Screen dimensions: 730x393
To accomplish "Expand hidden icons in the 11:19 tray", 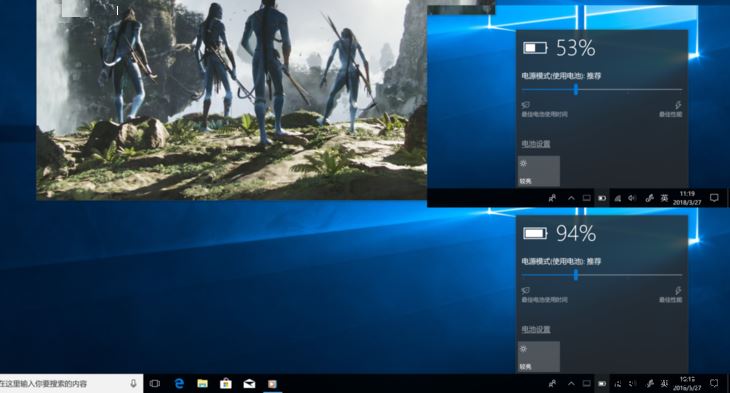I will coord(571,198).
